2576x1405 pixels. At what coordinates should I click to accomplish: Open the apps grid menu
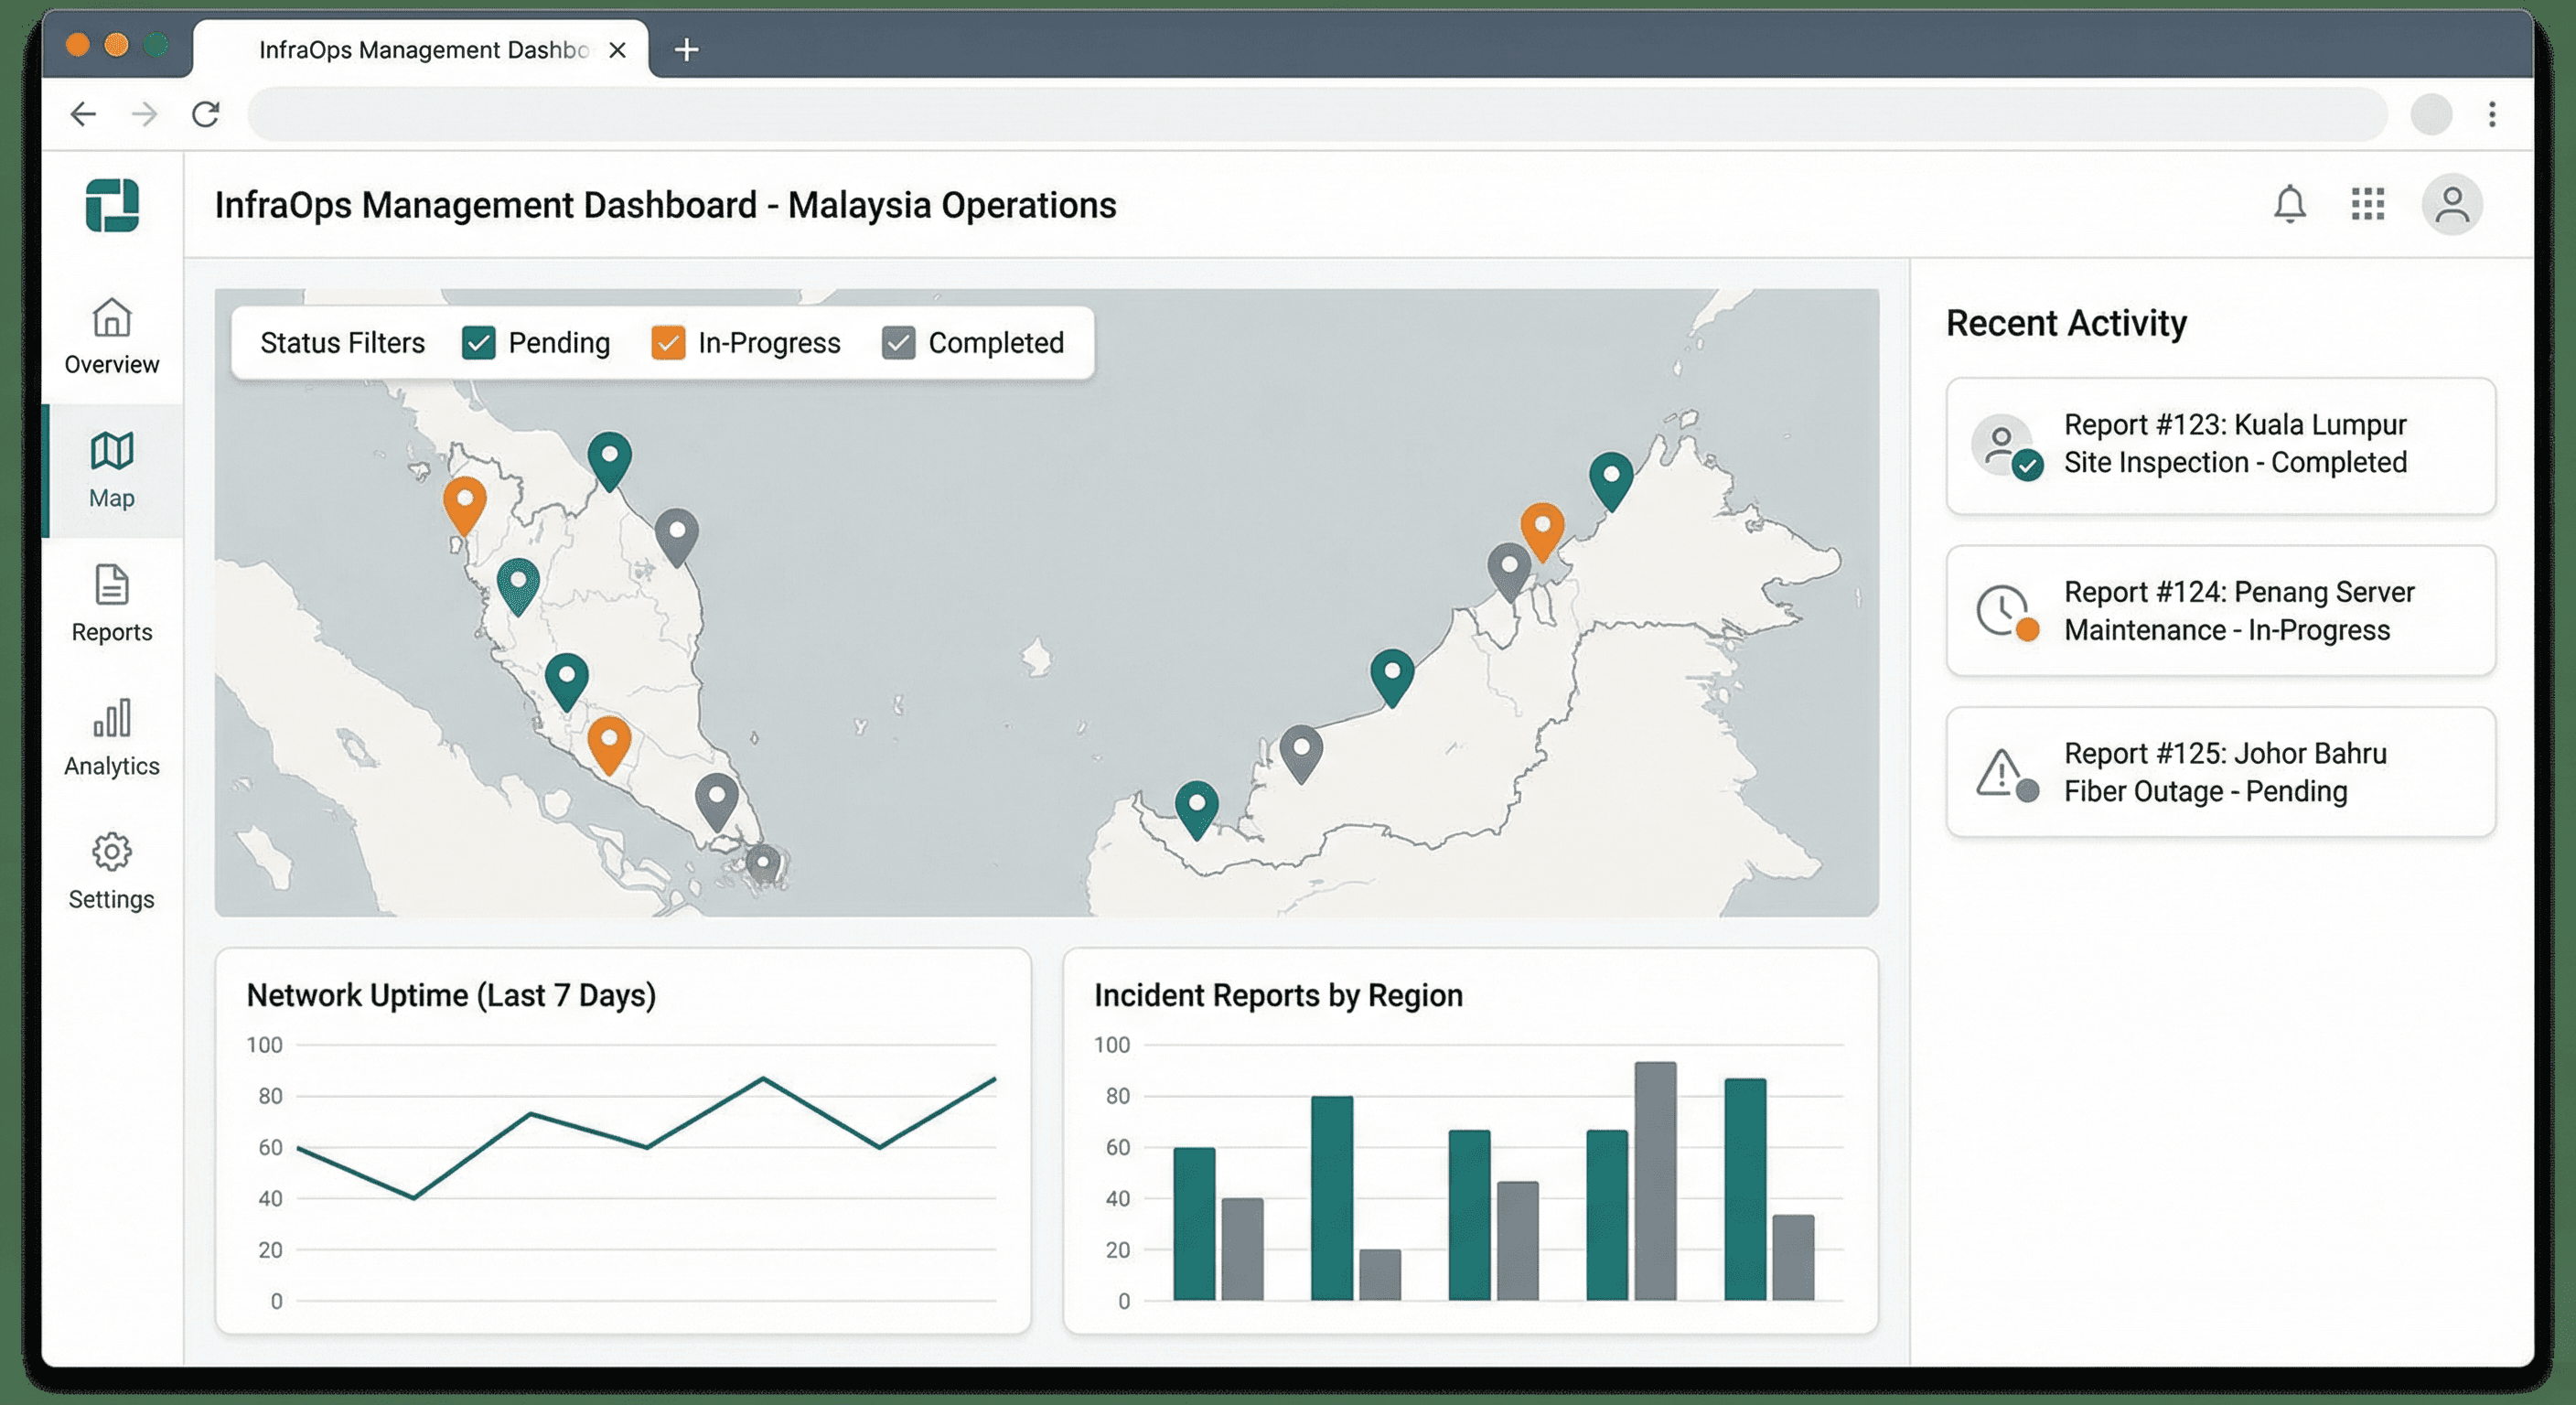pyautogui.click(x=2368, y=204)
